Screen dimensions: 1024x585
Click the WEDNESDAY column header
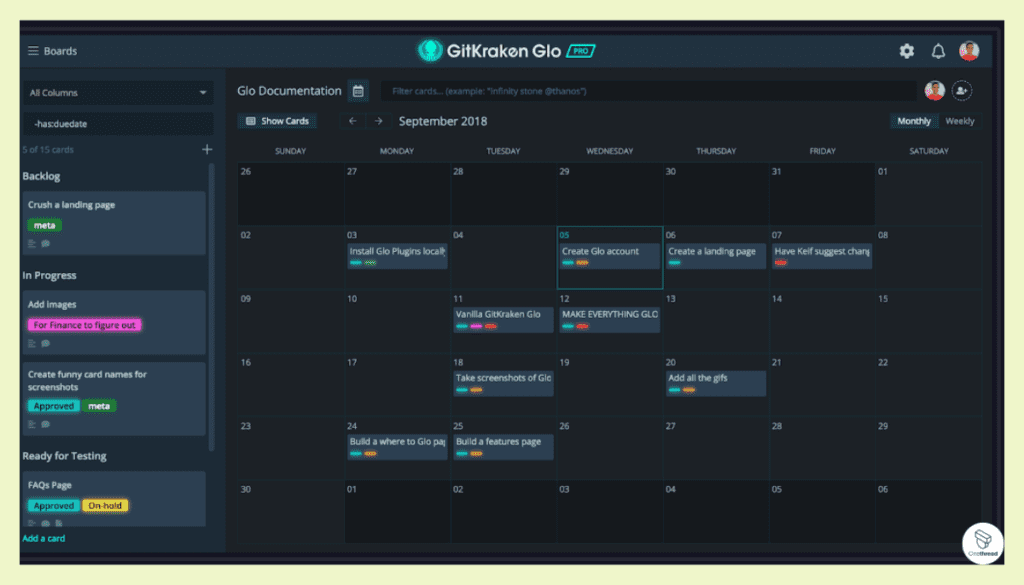pos(609,151)
